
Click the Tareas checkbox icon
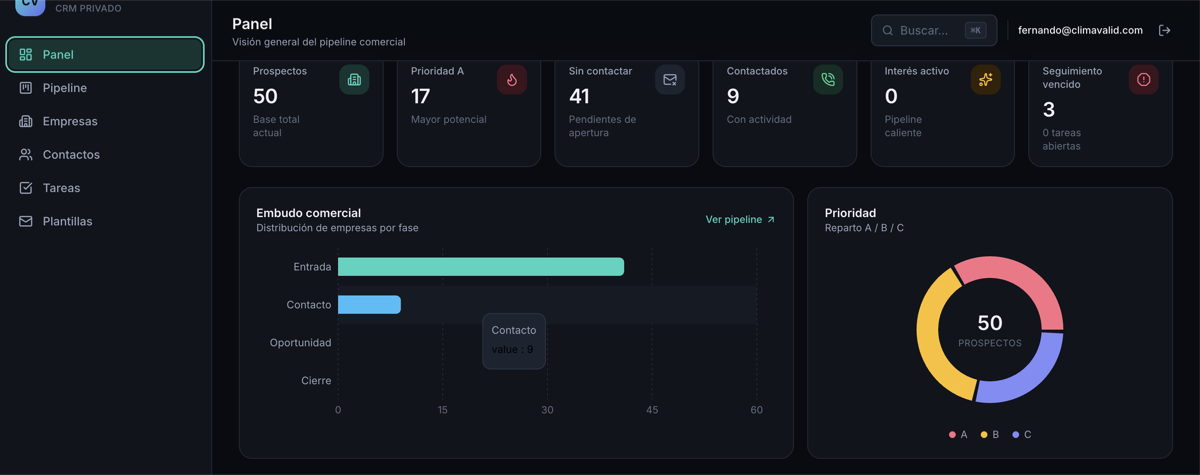pos(26,188)
